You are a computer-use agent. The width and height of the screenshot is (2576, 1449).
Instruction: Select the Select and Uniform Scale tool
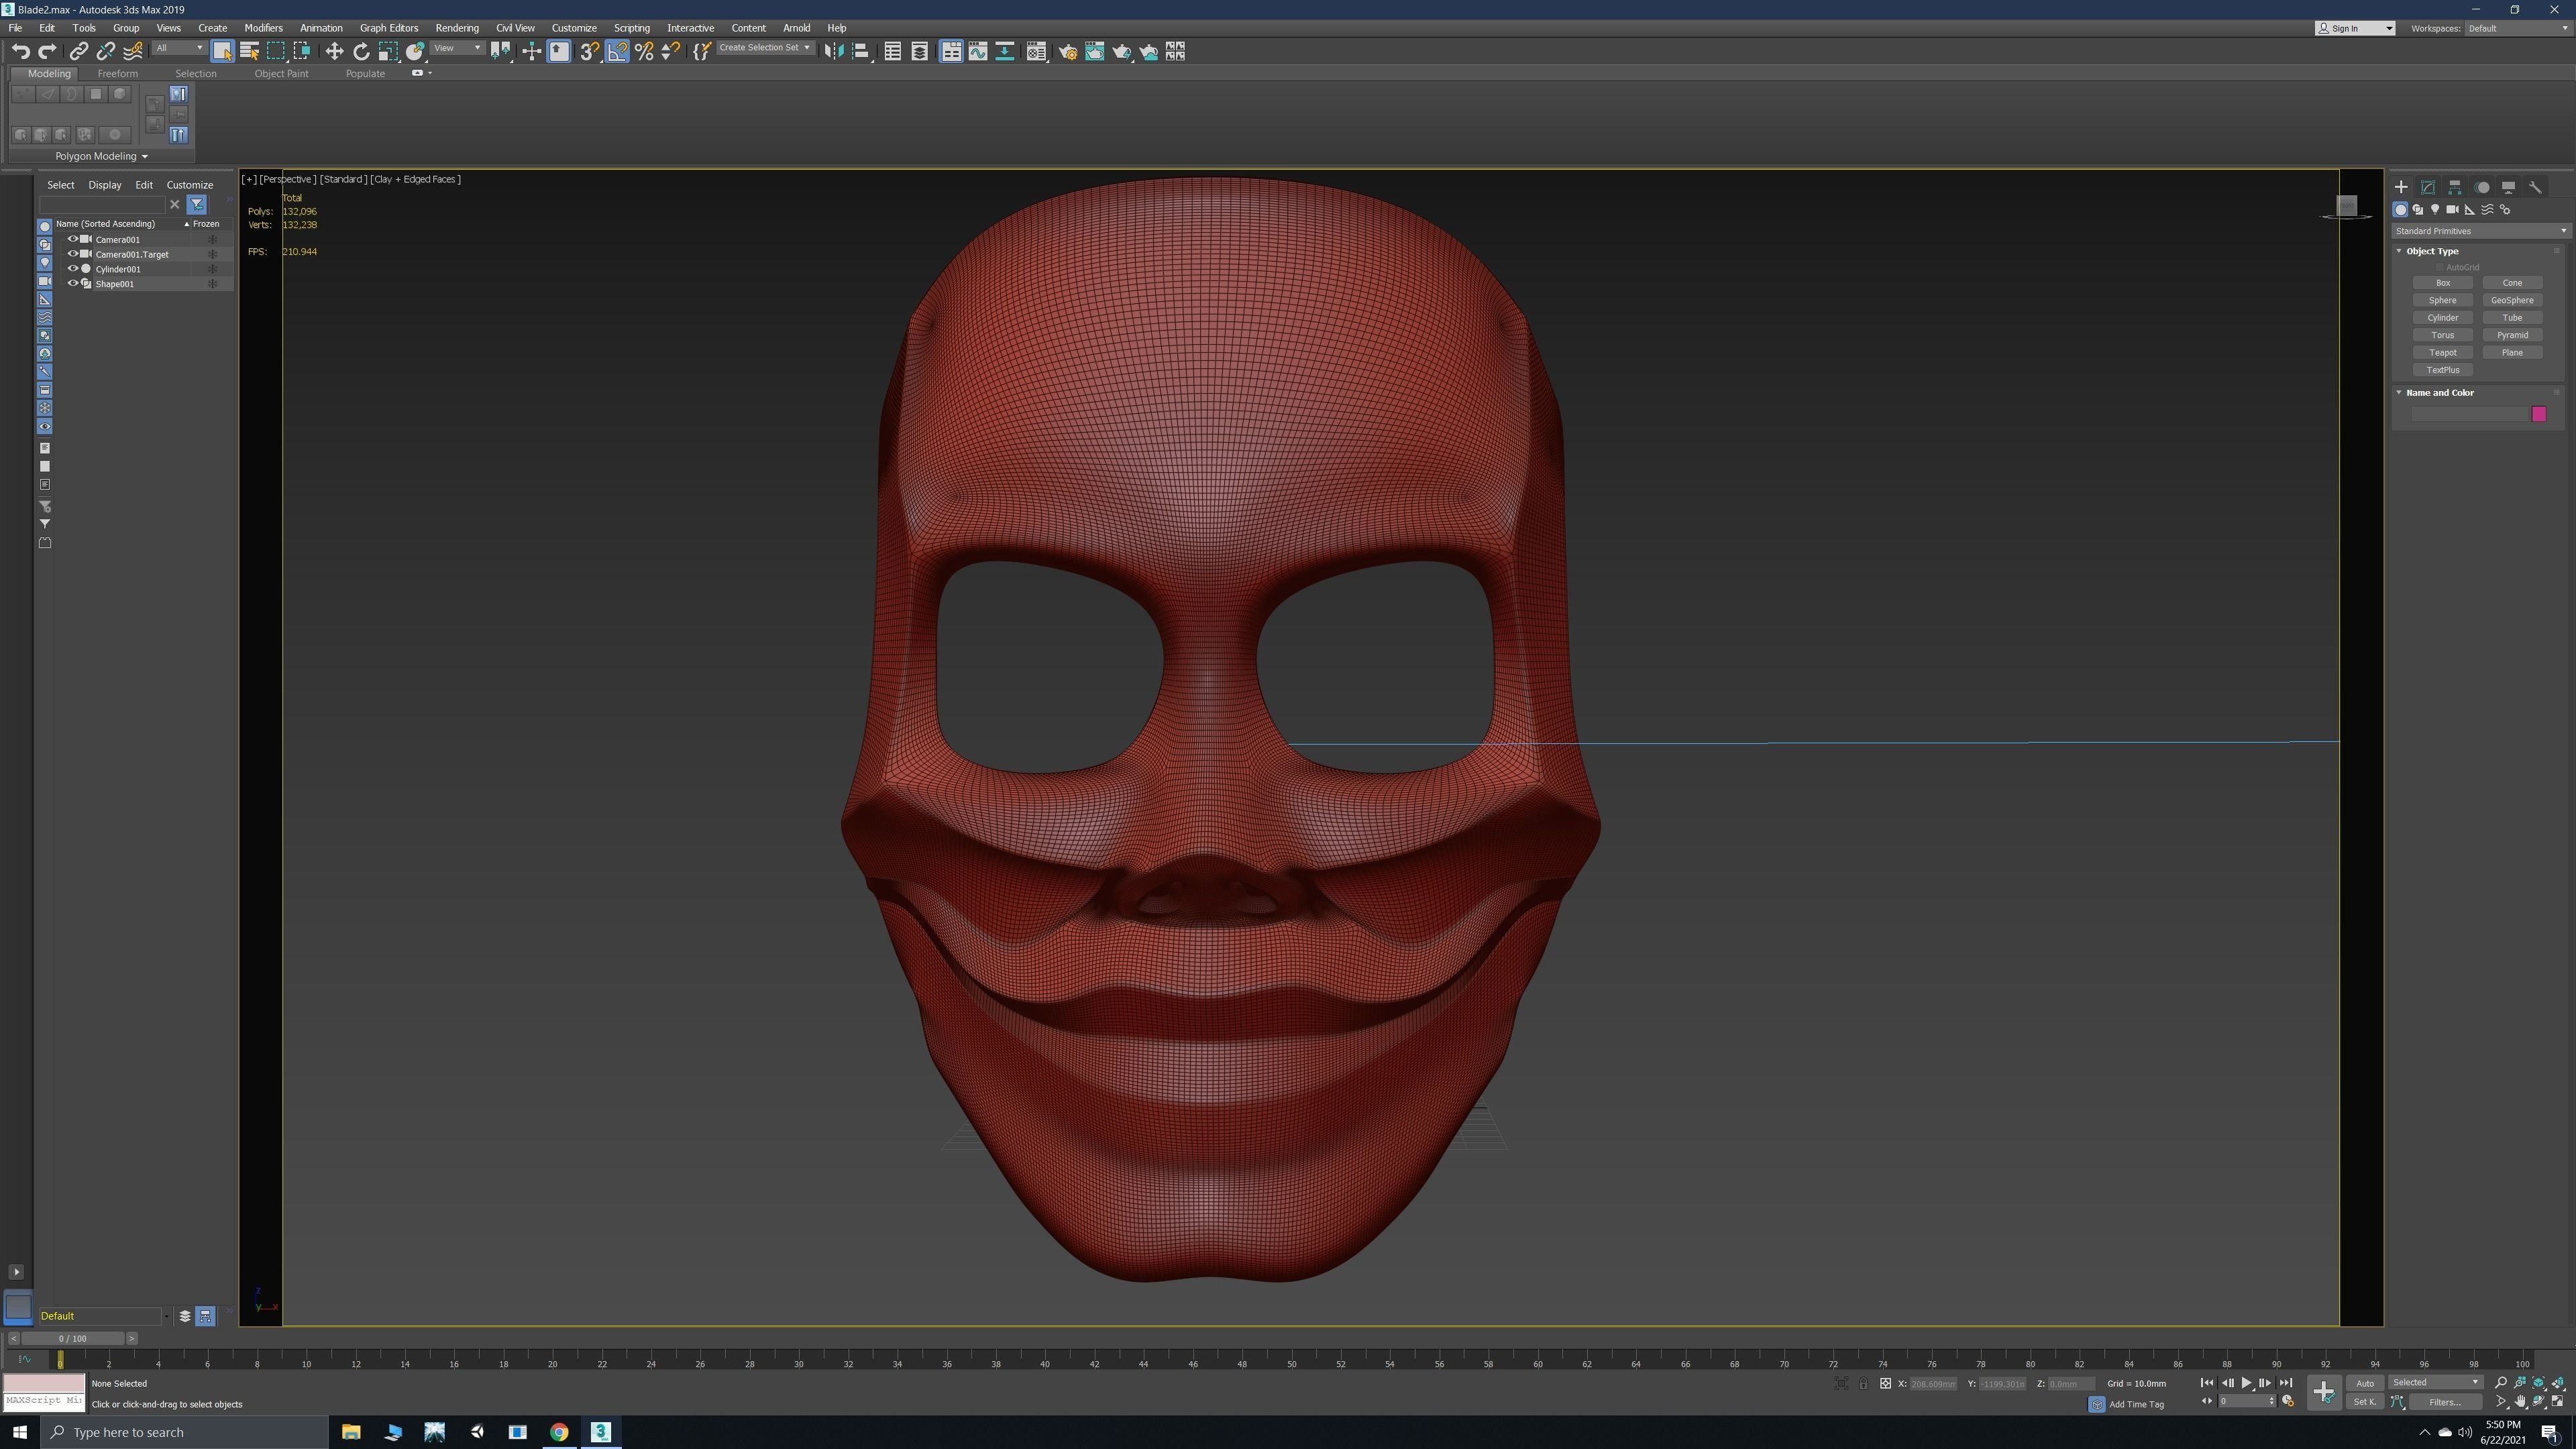click(x=388, y=51)
